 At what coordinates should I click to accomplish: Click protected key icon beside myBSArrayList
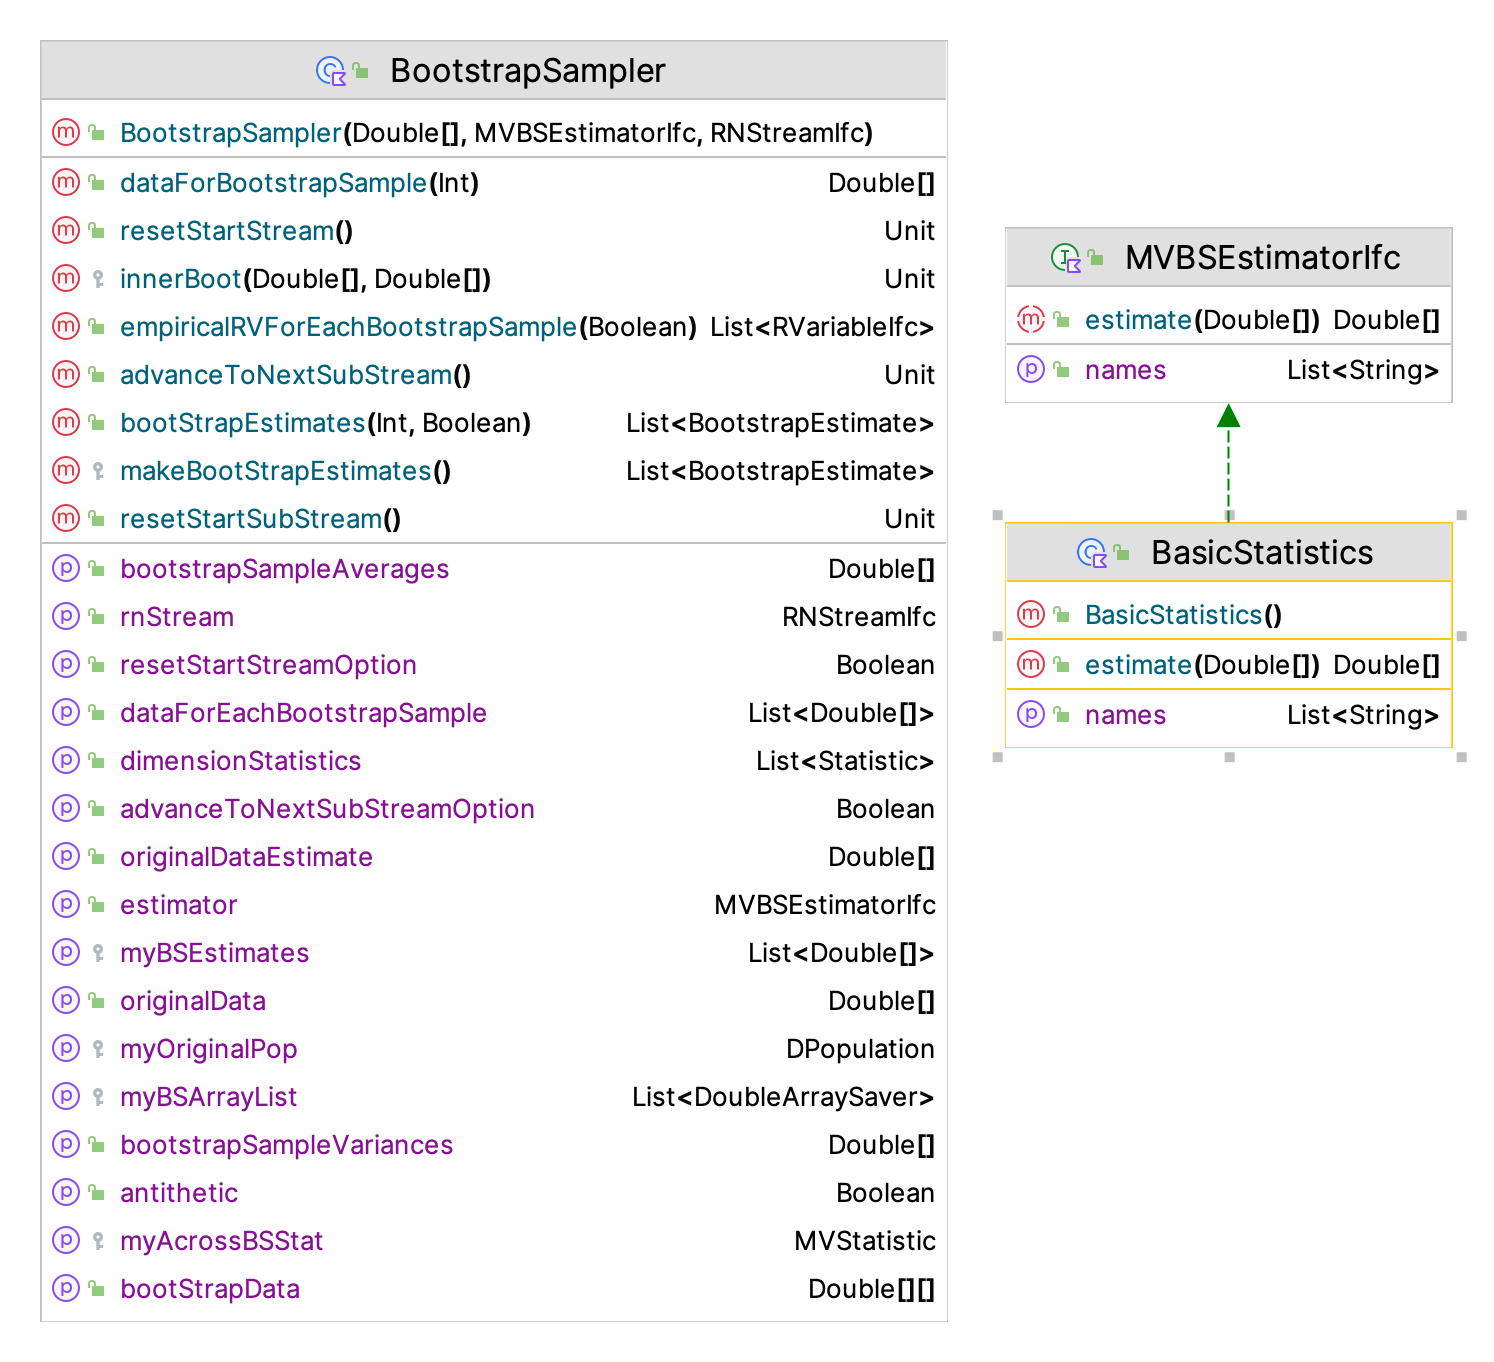(x=98, y=1097)
